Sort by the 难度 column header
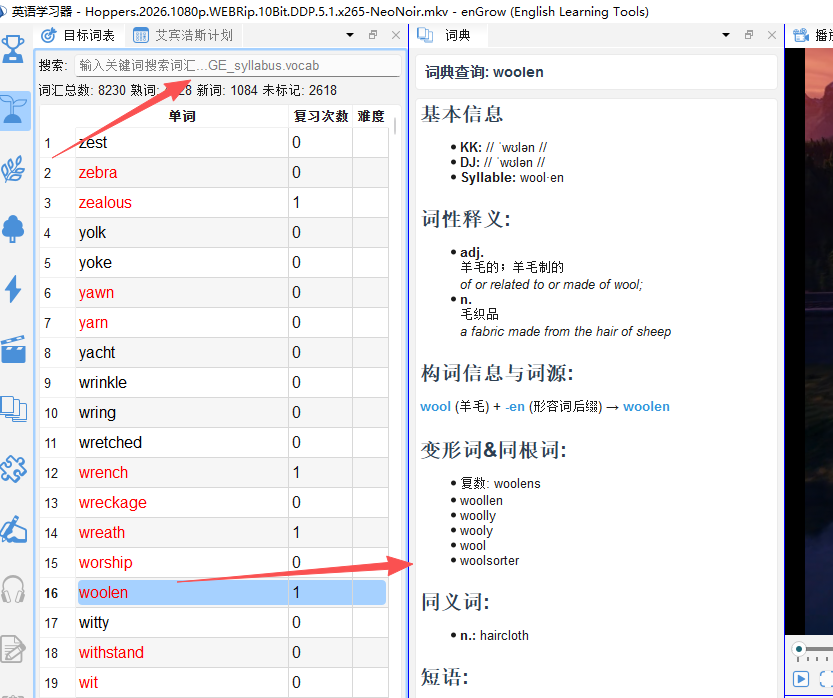Viewport: 833px width, 698px height. [371, 116]
